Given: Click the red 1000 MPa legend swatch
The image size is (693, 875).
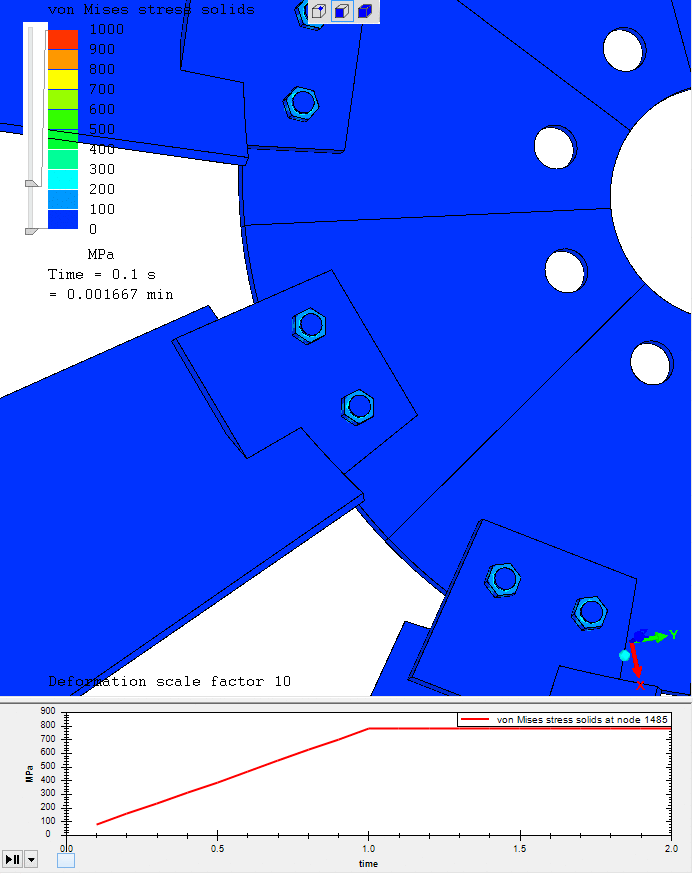Looking at the screenshot, I should coord(62,40).
